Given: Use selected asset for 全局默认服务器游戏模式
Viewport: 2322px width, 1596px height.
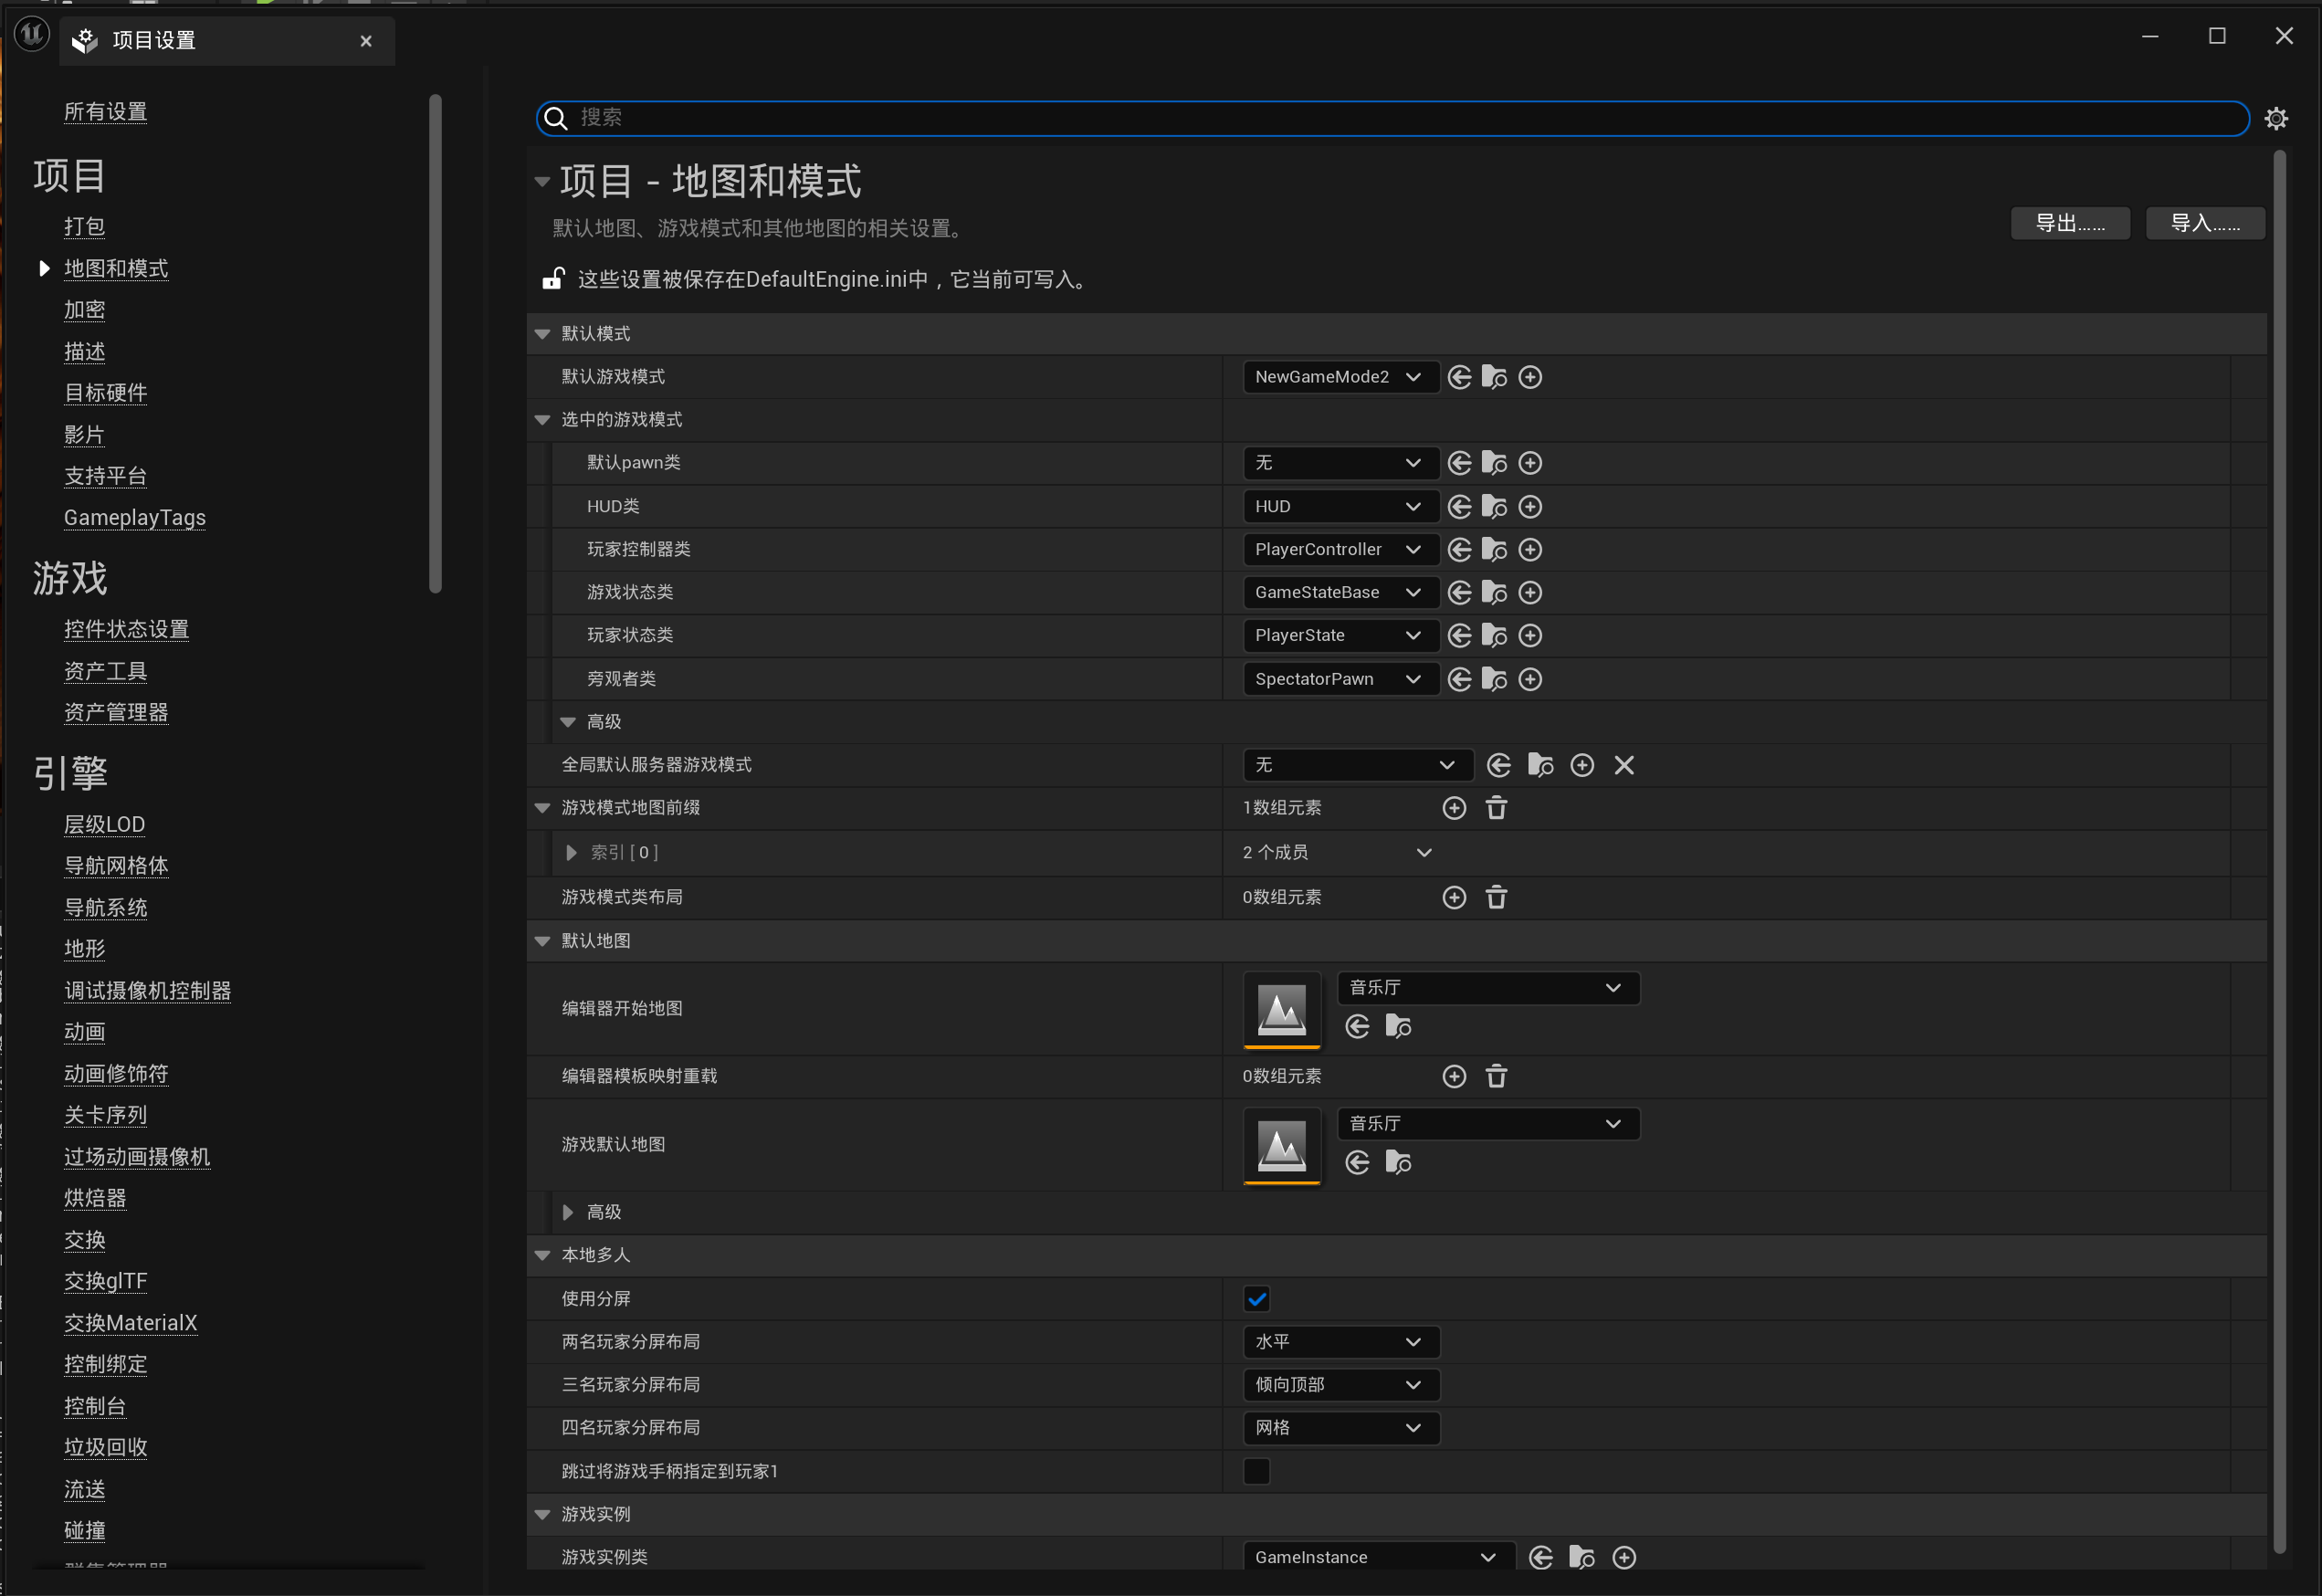Looking at the screenshot, I should (x=1498, y=766).
